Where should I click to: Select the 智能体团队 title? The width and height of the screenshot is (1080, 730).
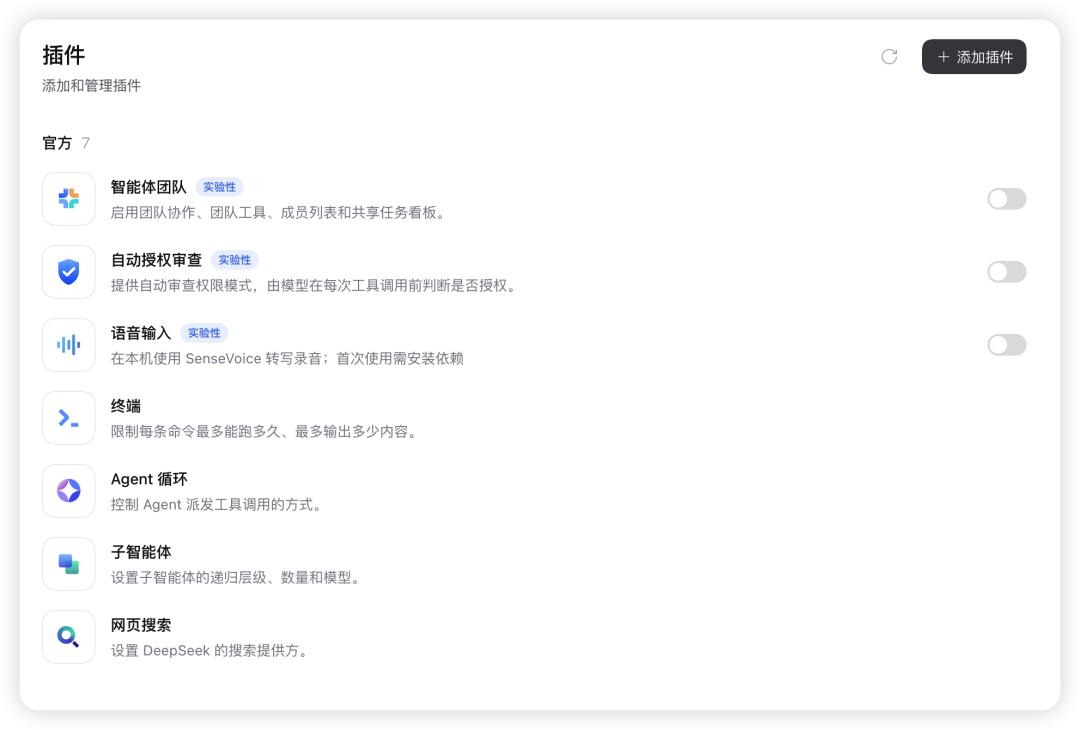pyautogui.click(x=149, y=187)
